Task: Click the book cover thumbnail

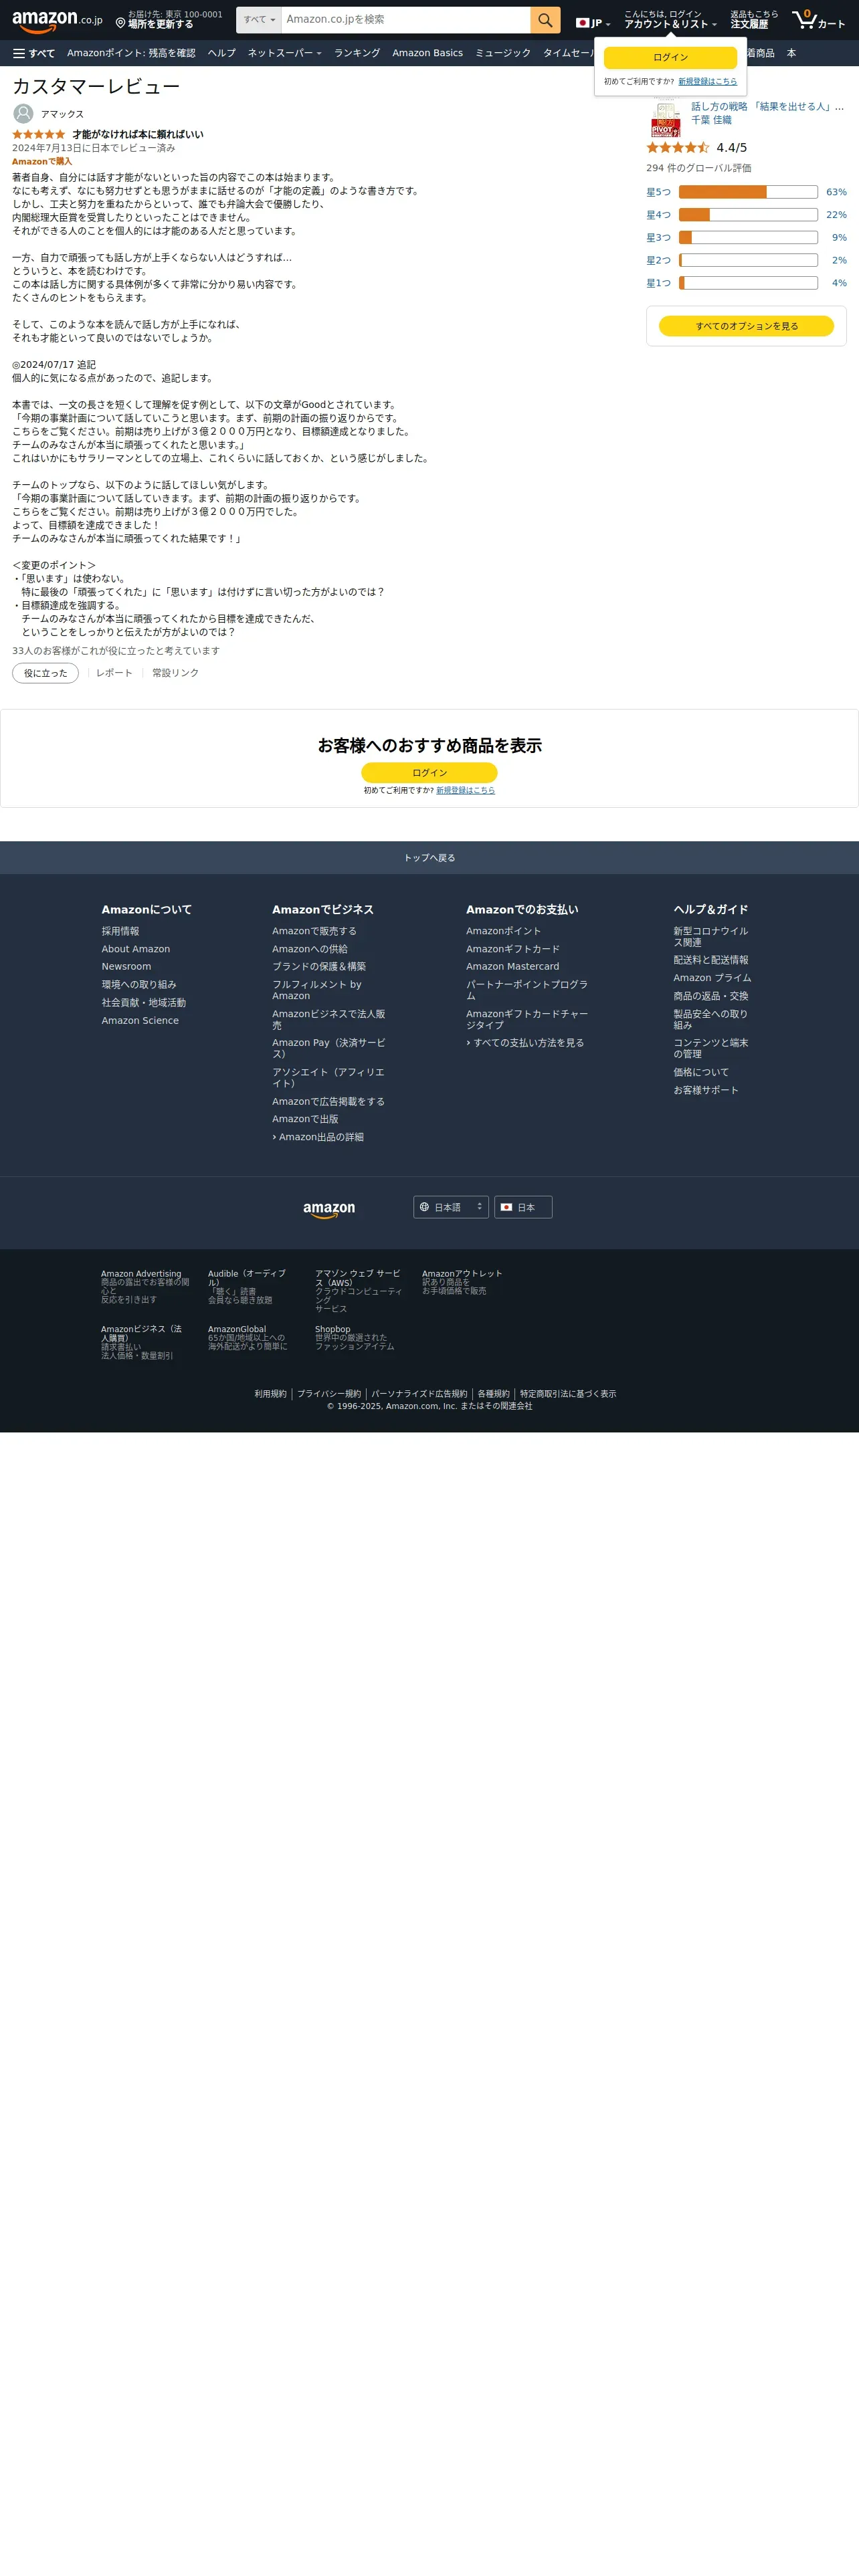Action: [665, 119]
